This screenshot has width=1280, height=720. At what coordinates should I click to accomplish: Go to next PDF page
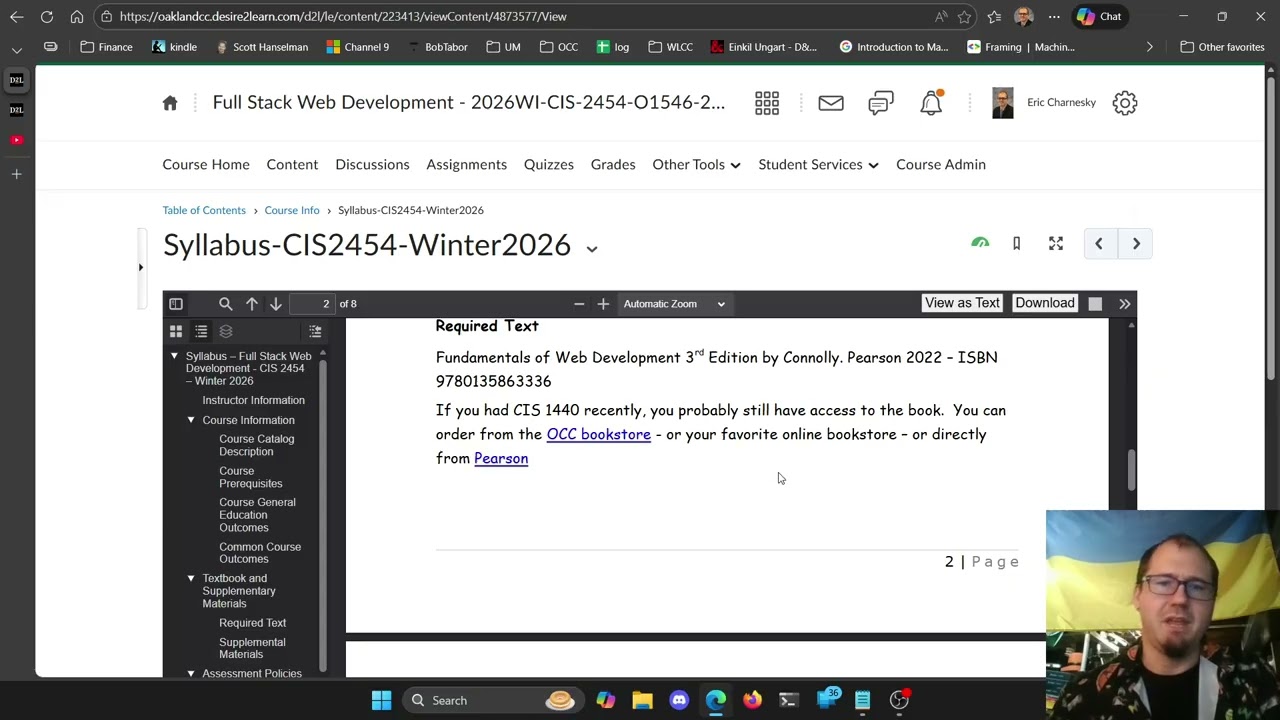275,304
